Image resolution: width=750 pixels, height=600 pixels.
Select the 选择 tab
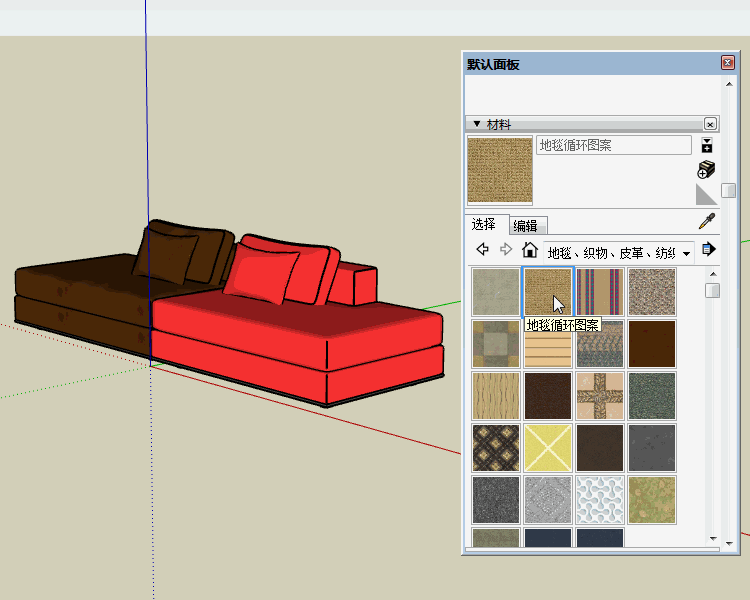tap(487, 225)
